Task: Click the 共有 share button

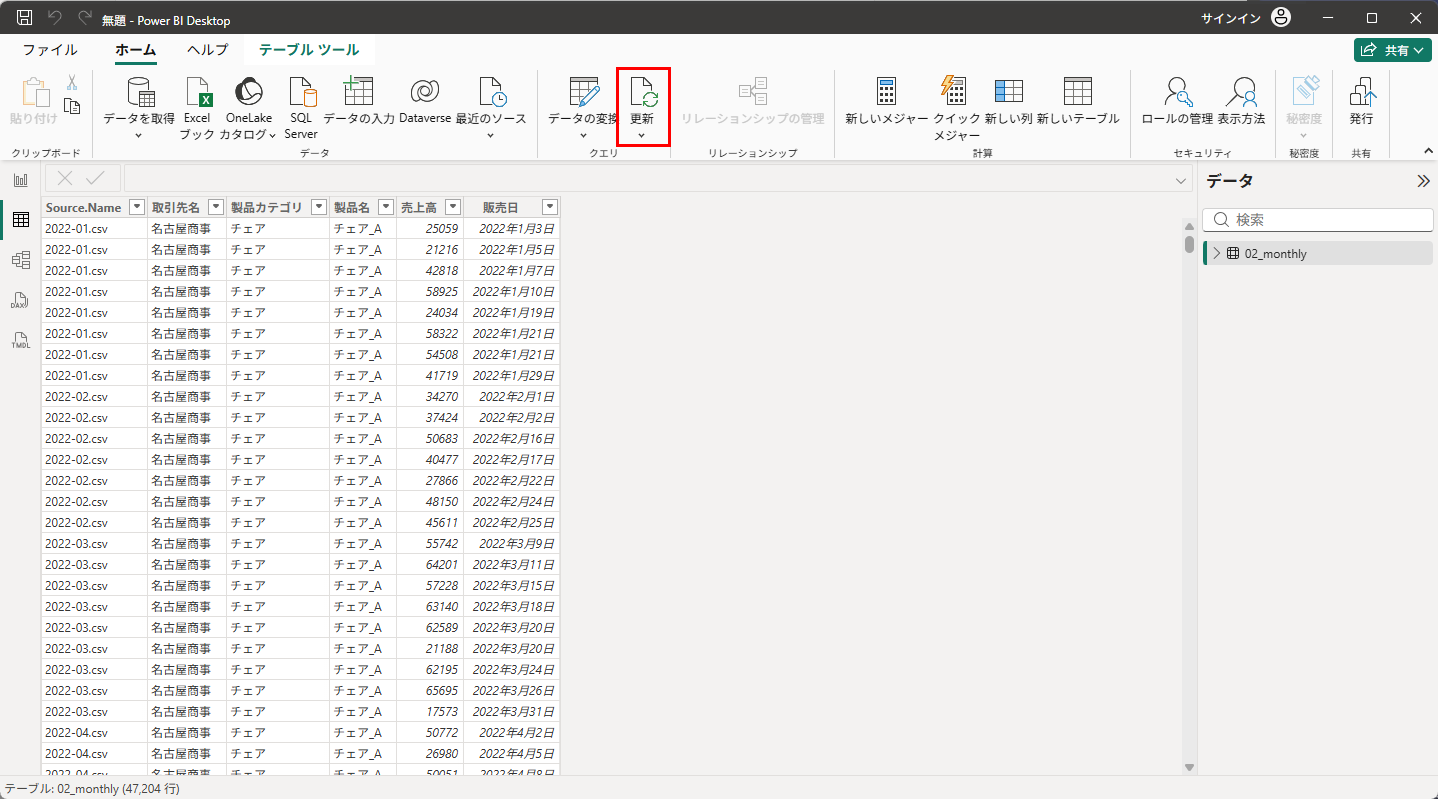Action: (1392, 50)
